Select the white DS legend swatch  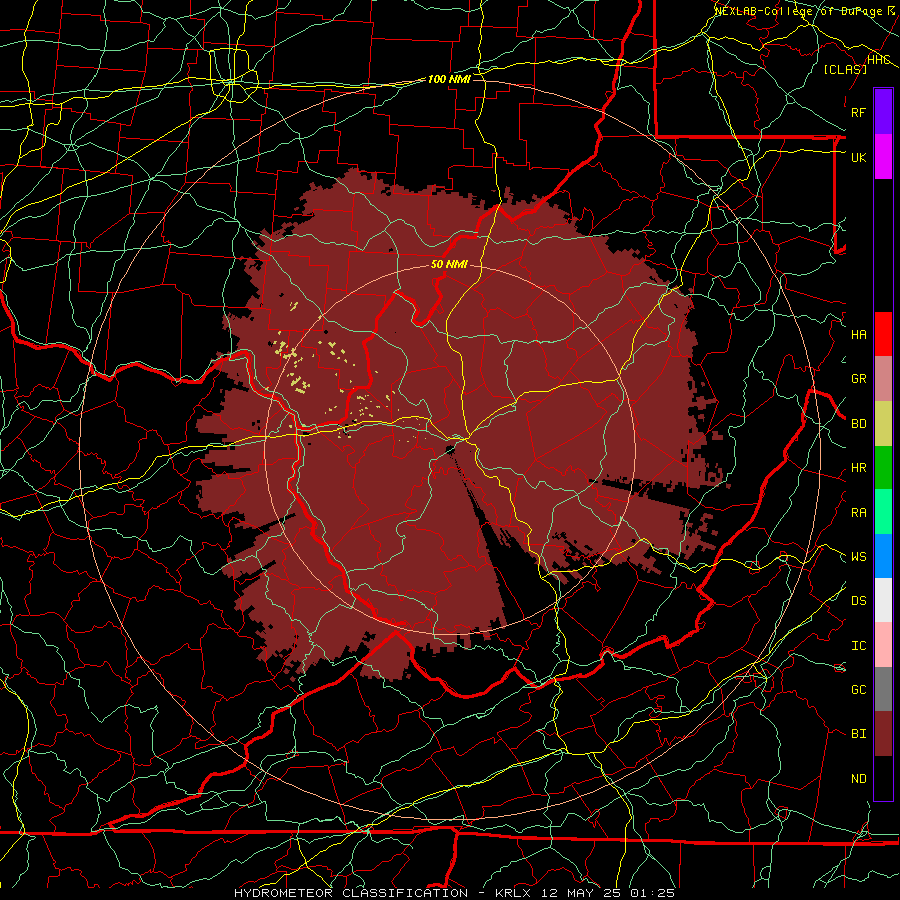point(883,600)
